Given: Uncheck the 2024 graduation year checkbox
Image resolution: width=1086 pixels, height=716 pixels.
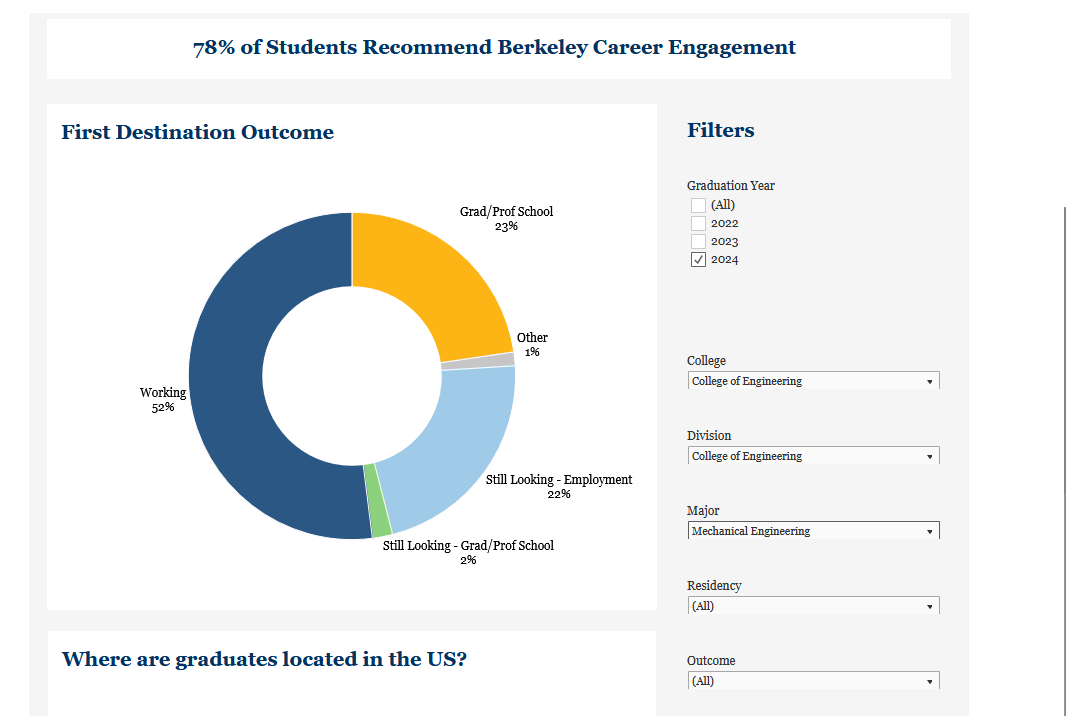Looking at the screenshot, I should point(698,259).
